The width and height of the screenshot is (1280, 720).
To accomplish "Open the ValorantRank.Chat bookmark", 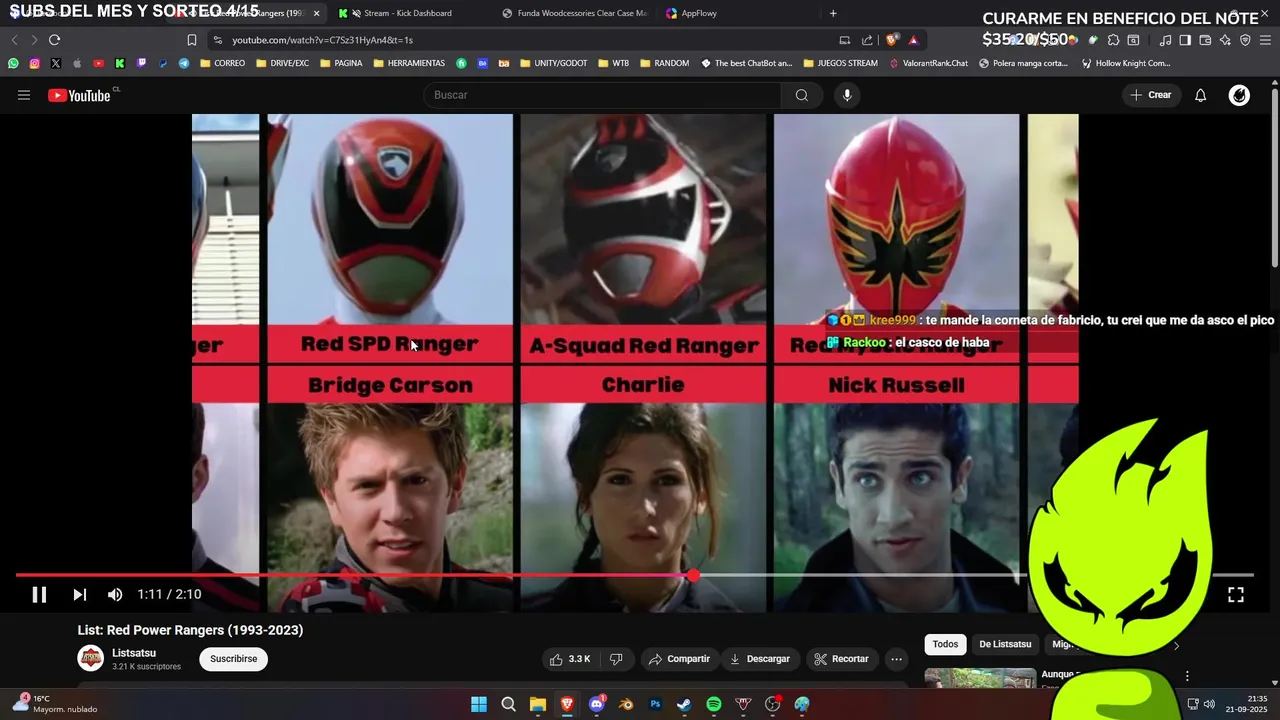I will [x=928, y=63].
